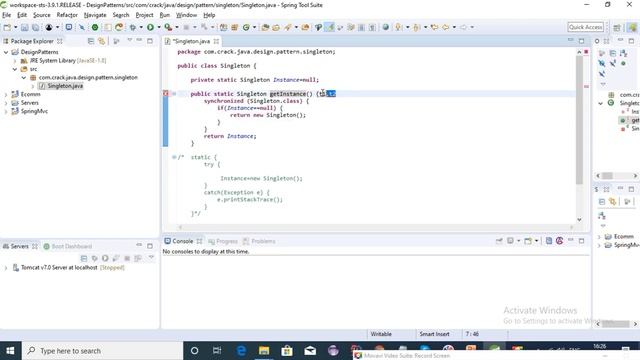Viewport: 640px width, 360px height.
Task: Expand the JRE System Library node
Action: coord(15,60)
